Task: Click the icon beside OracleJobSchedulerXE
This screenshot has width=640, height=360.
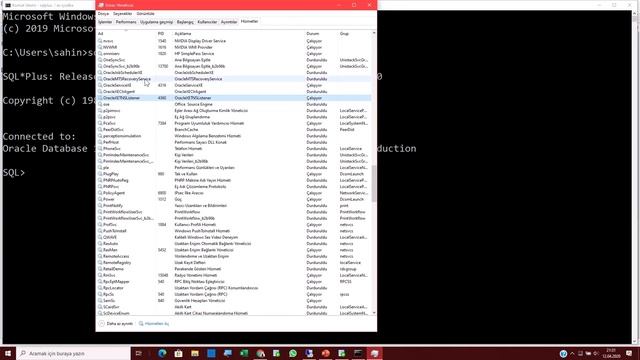Action: tap(100, 73)
